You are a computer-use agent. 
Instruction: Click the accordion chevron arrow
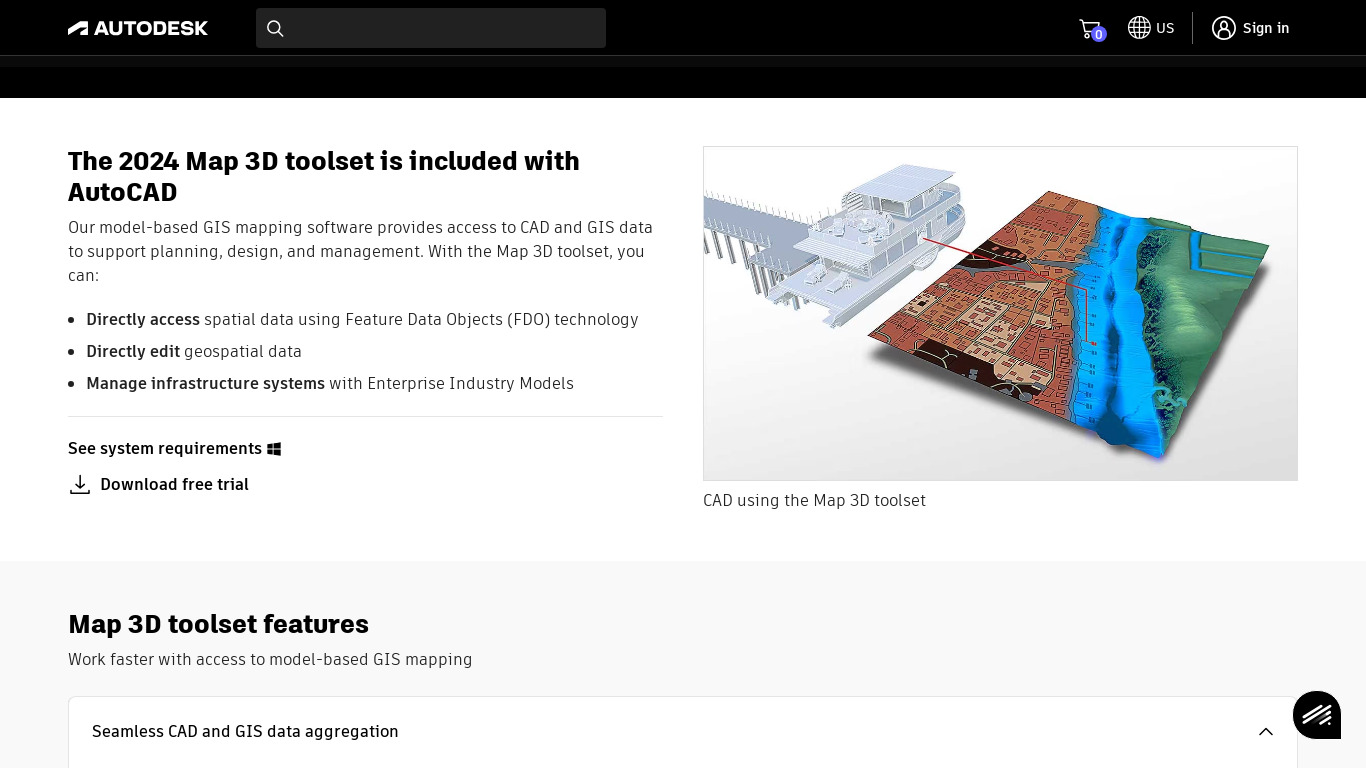point(1266,732)
